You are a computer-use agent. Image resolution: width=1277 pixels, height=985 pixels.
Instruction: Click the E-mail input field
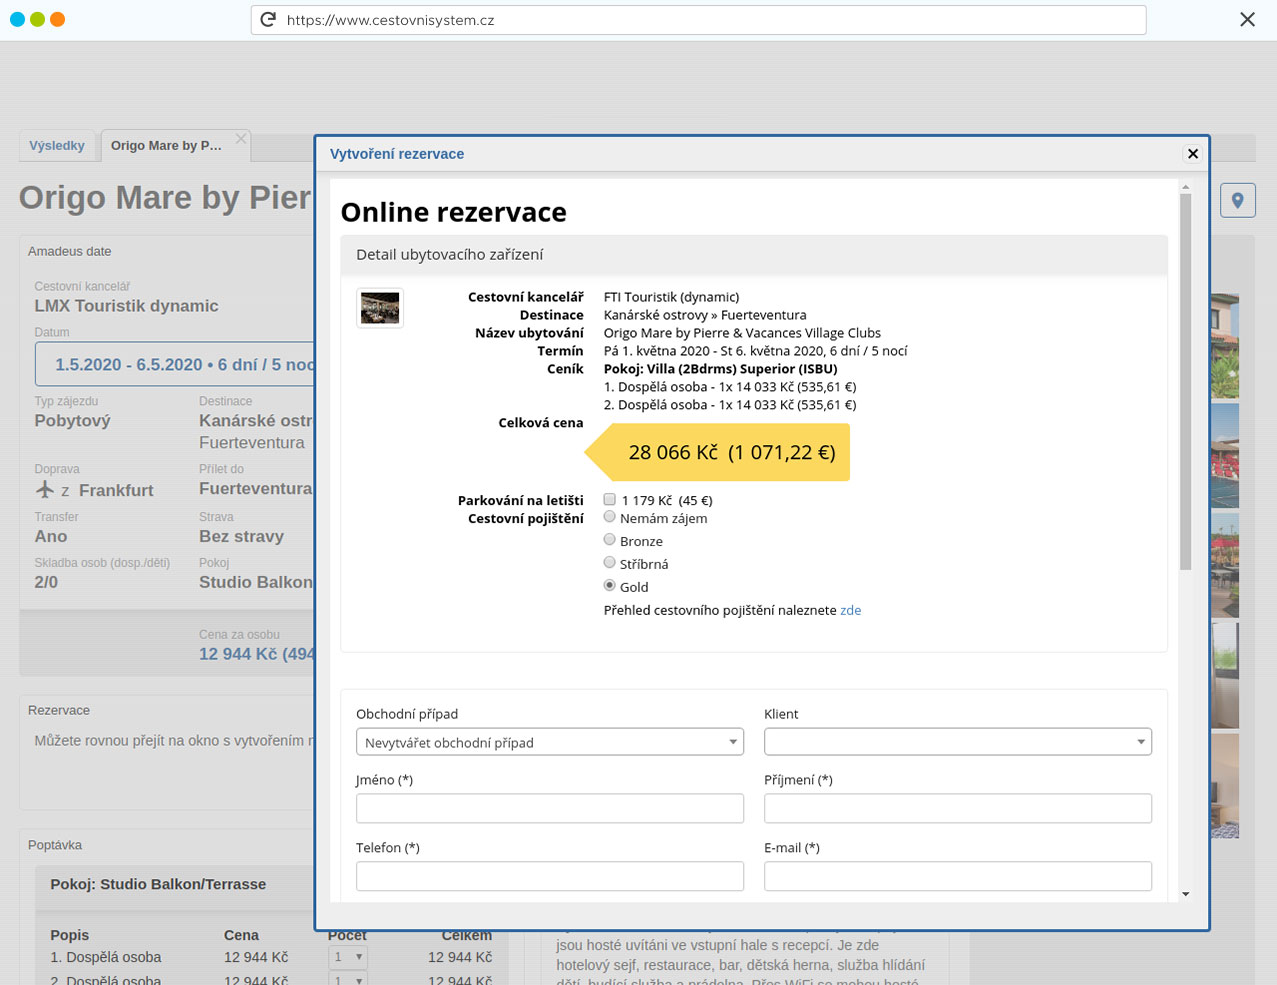[958, 876]
